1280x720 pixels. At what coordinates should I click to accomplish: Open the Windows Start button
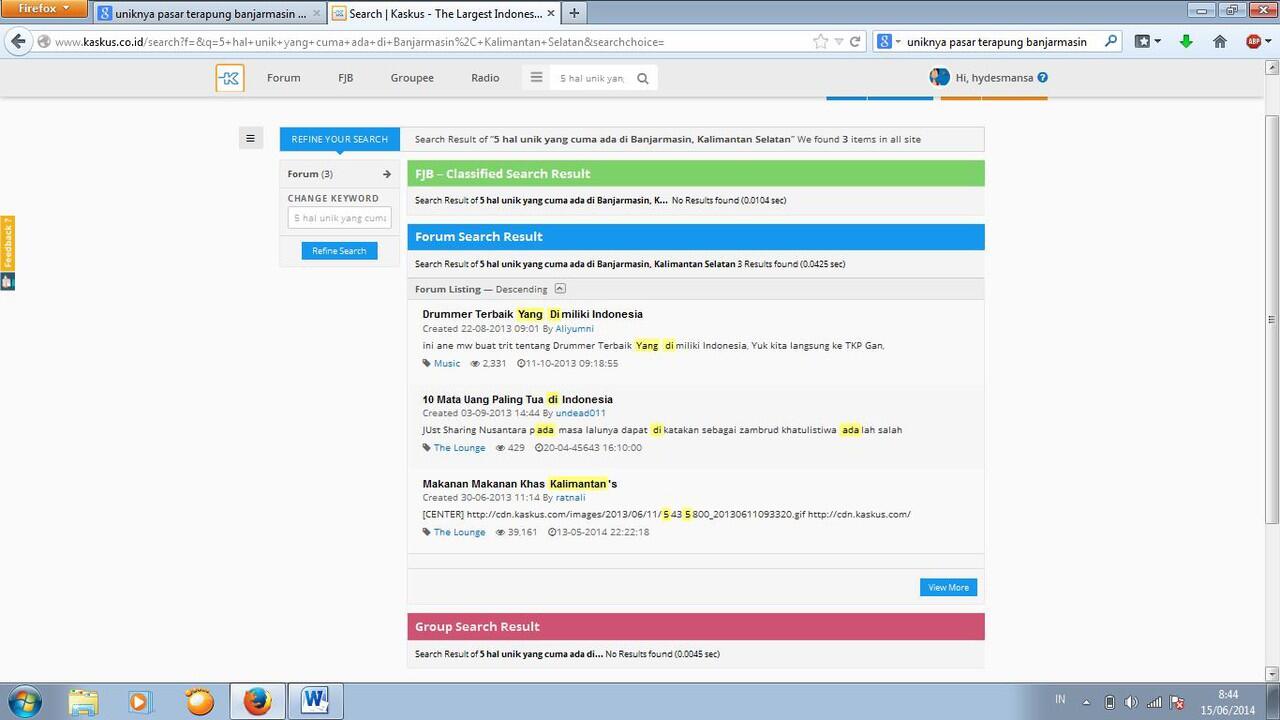pos(23,701)
